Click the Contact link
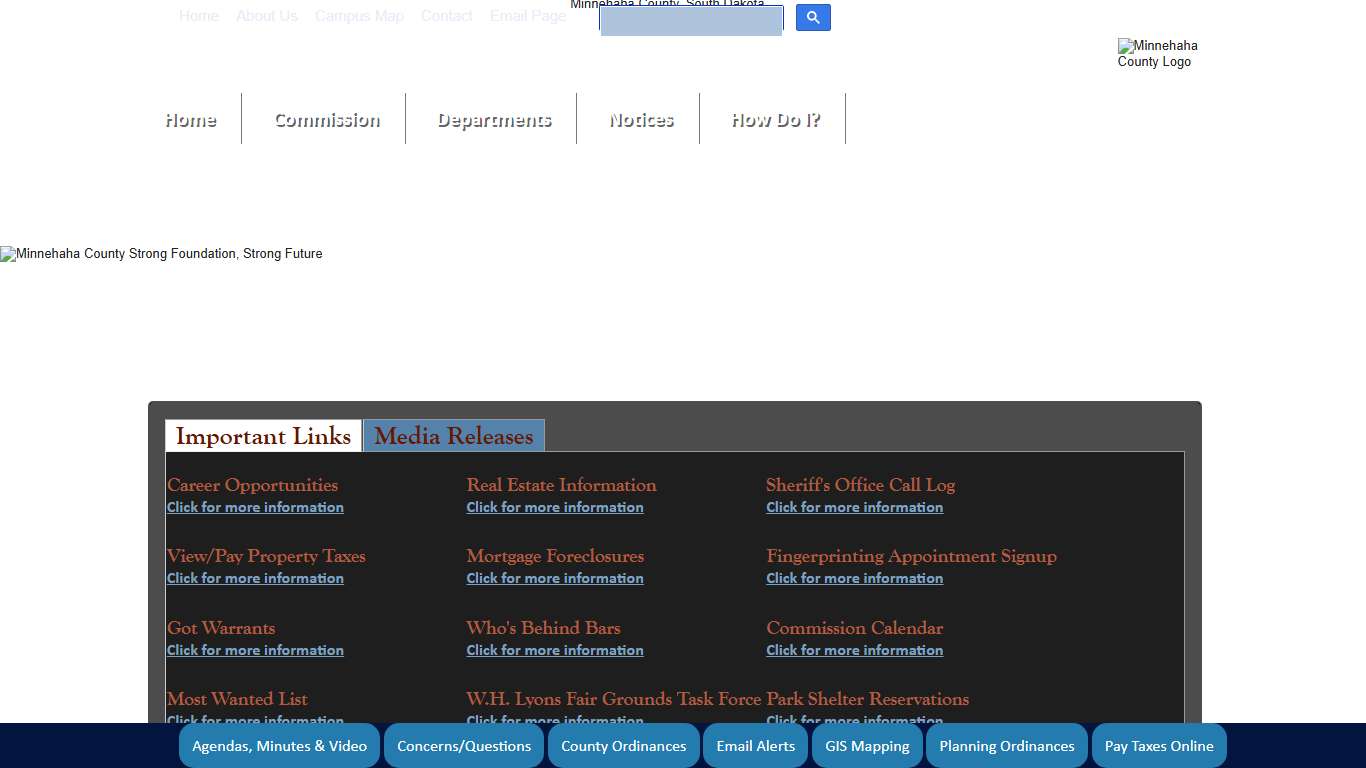Screen dimensions: 1366x768 446,16
